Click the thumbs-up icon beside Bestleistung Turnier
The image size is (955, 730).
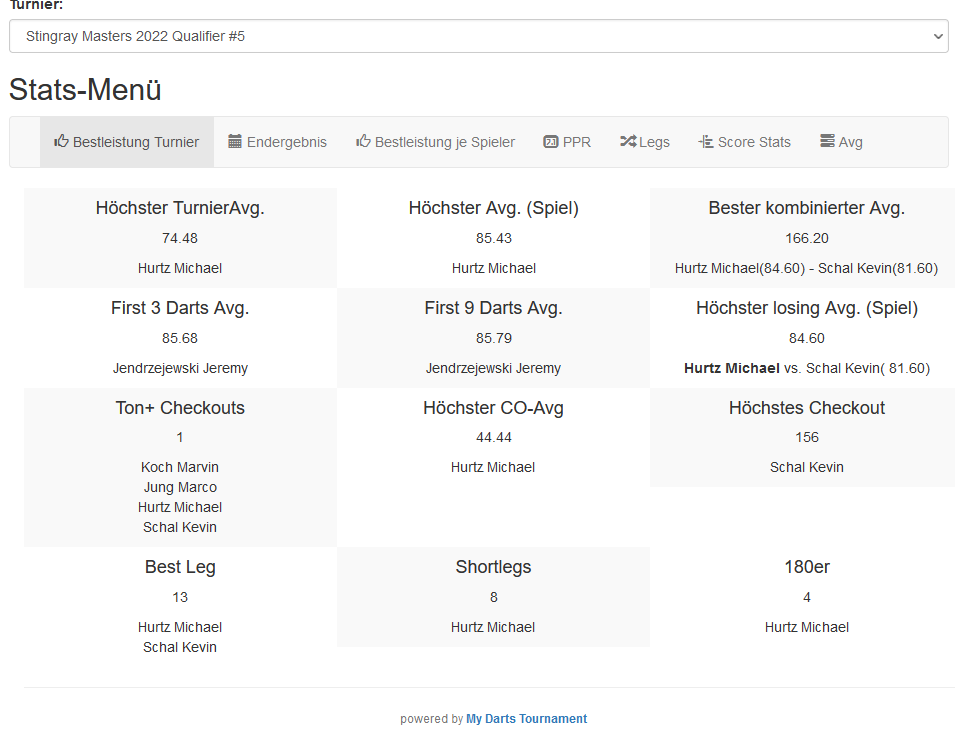coord(61,142)
